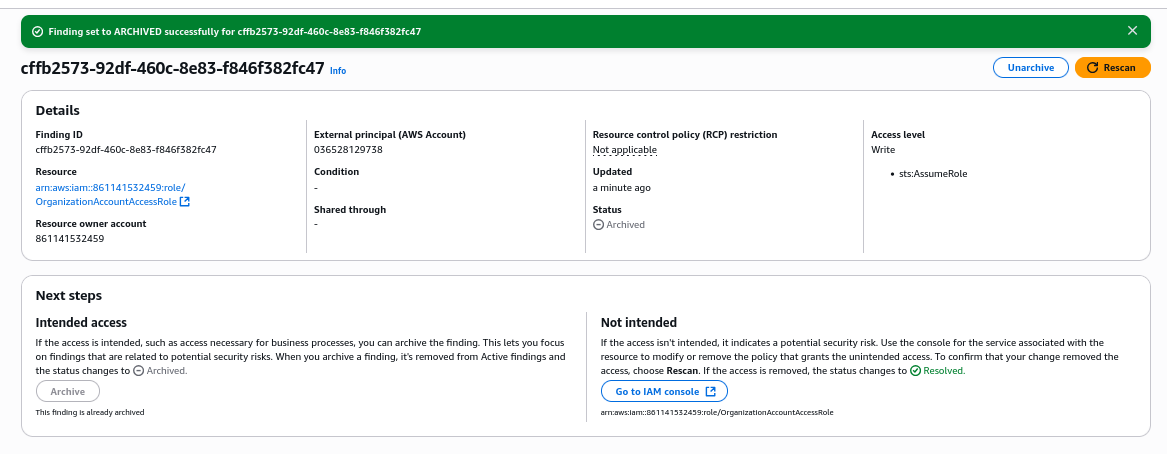The image size is (1167, 454).
Task: Click the Rescan button
Action: (x=1112, y=68)
